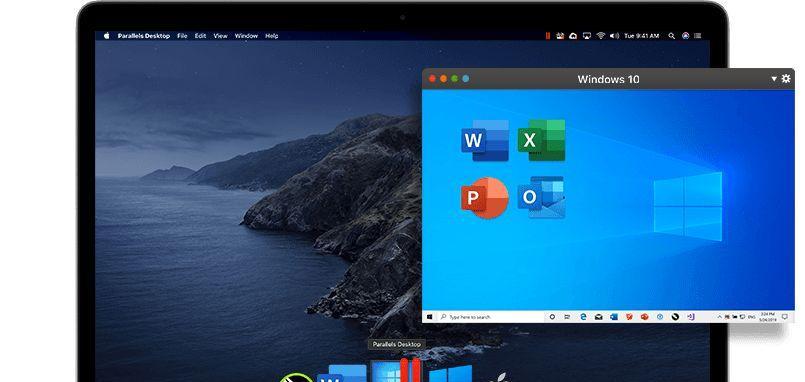This screenshot has height=382, width=805.
Task: Open Spotlight search magnifier
Action: 672,36
